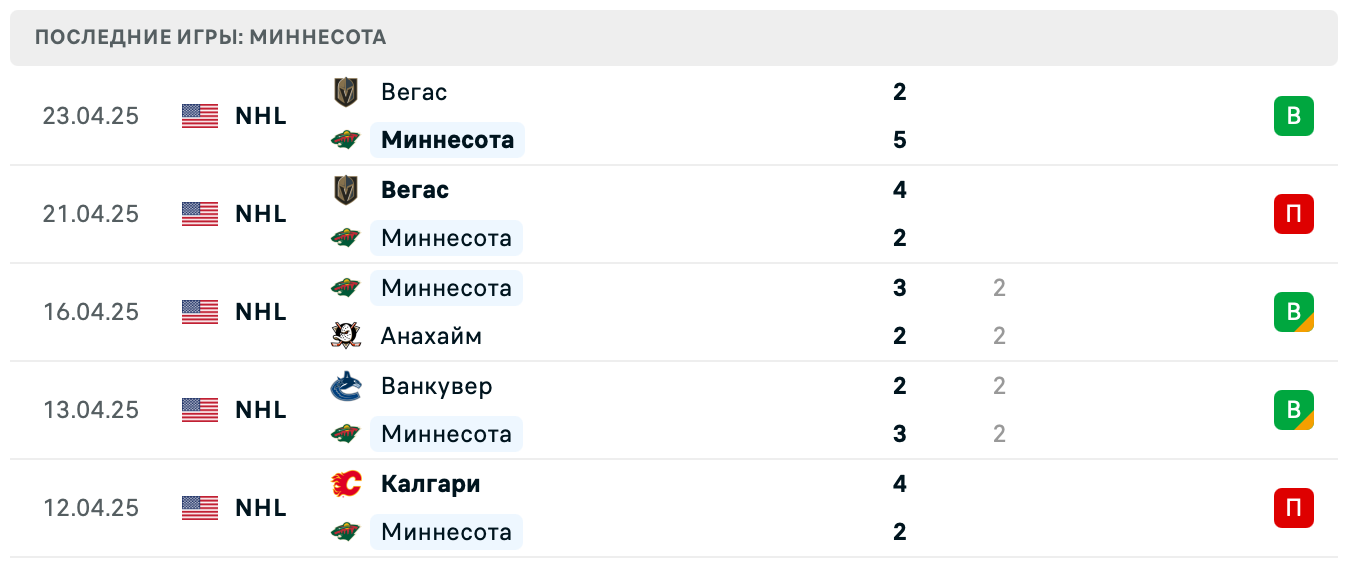Viewport: 1348px width, 568px height.
Task: Click NHL league label for 13.04.25 game
Action: point(261,410)
